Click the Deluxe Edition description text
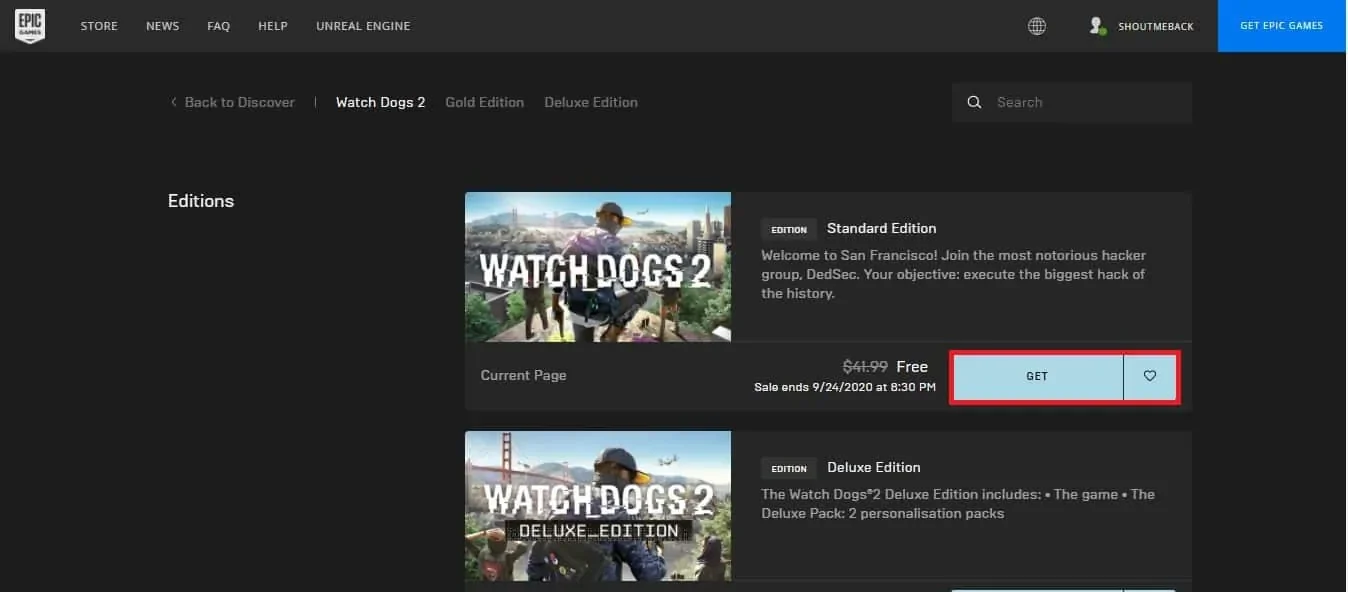Viewport: 1348px width, 592px height. click(x=958, y=504)
